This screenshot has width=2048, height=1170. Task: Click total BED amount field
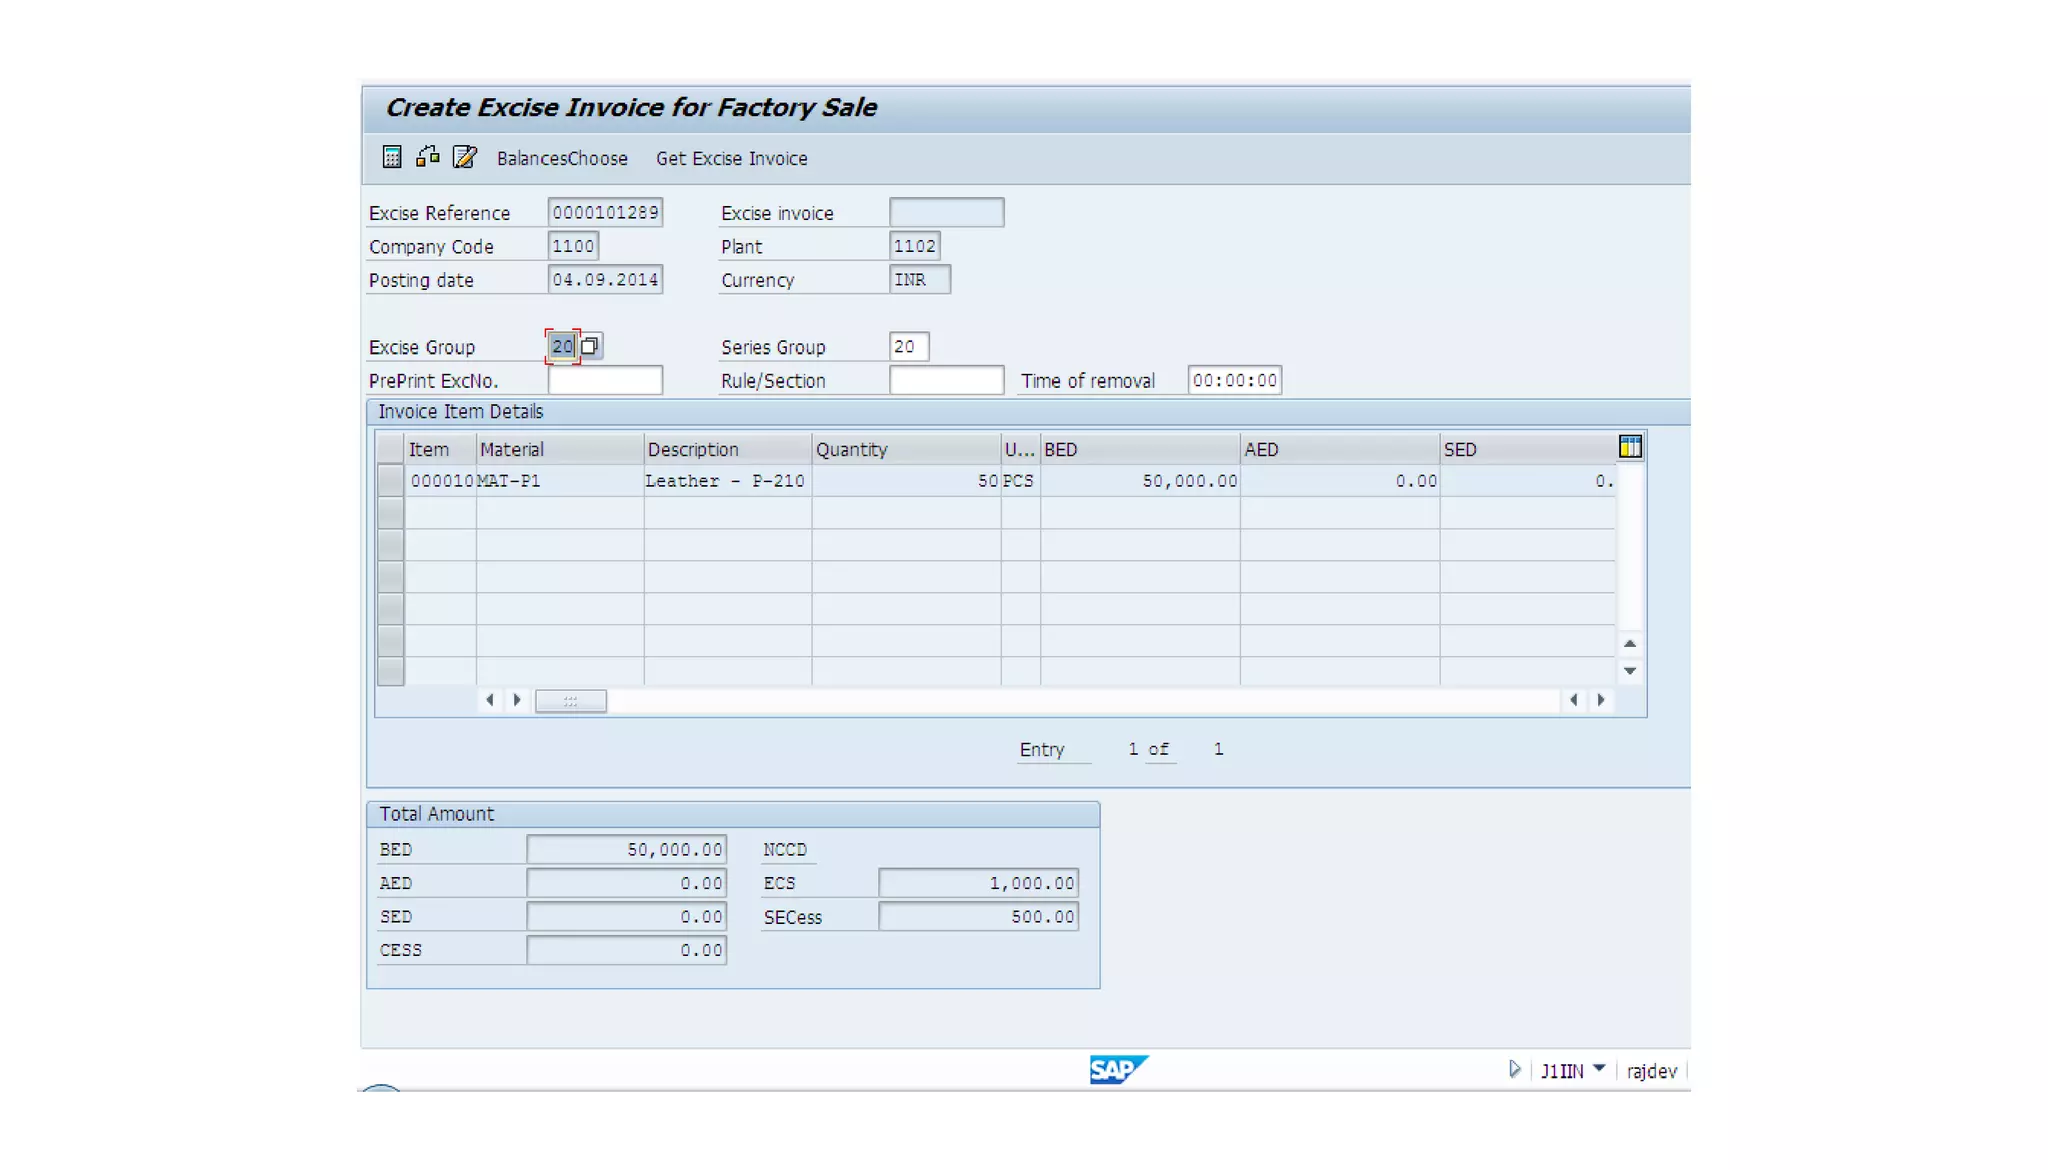click(626, 849)
